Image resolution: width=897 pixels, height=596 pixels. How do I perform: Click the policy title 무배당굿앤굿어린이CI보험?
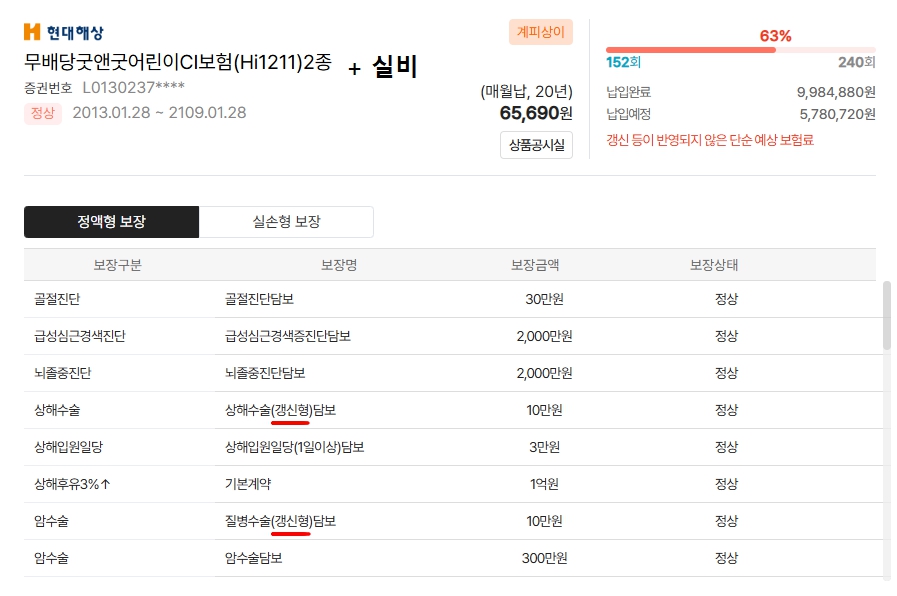coord(178,62)
